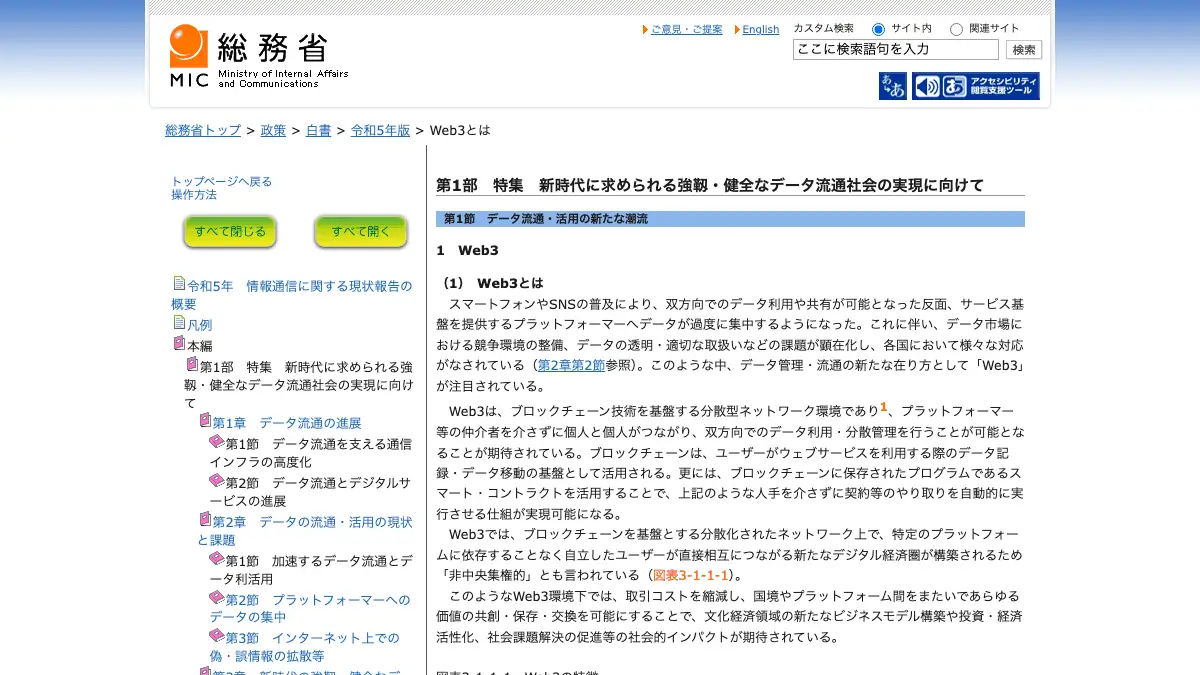The width and height of the screenshot is (1200, 675).
Task: Click the document icon beside 令和5年 情報通信に関する現状報告の概要
Action: click(179, 284)
